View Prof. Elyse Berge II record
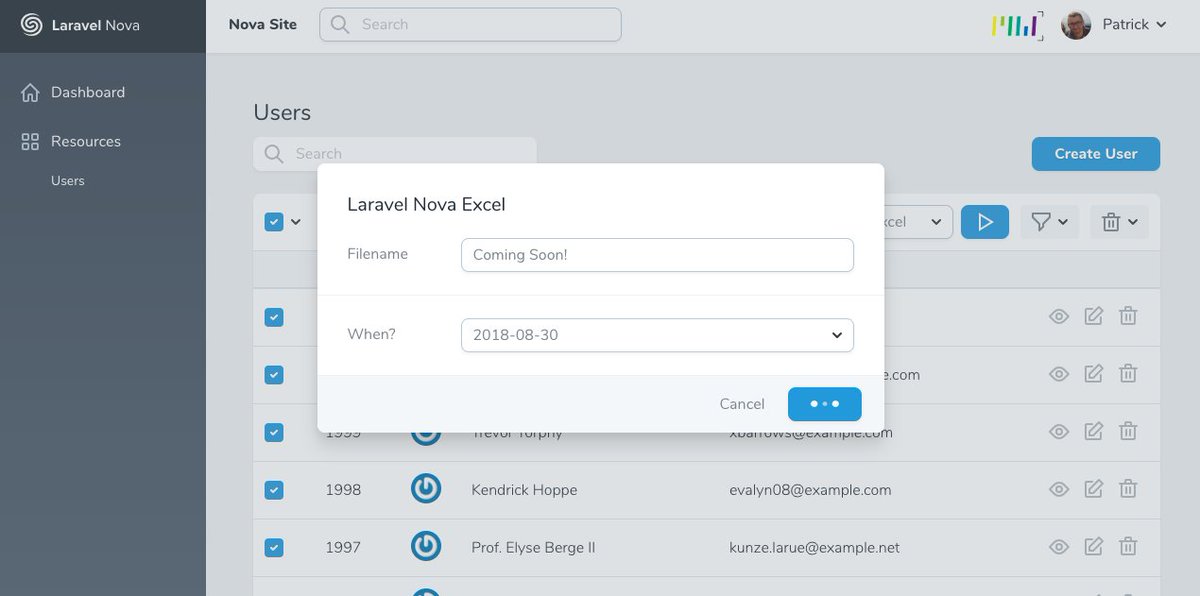The image size is (1200, 596). click(1059, 548)
